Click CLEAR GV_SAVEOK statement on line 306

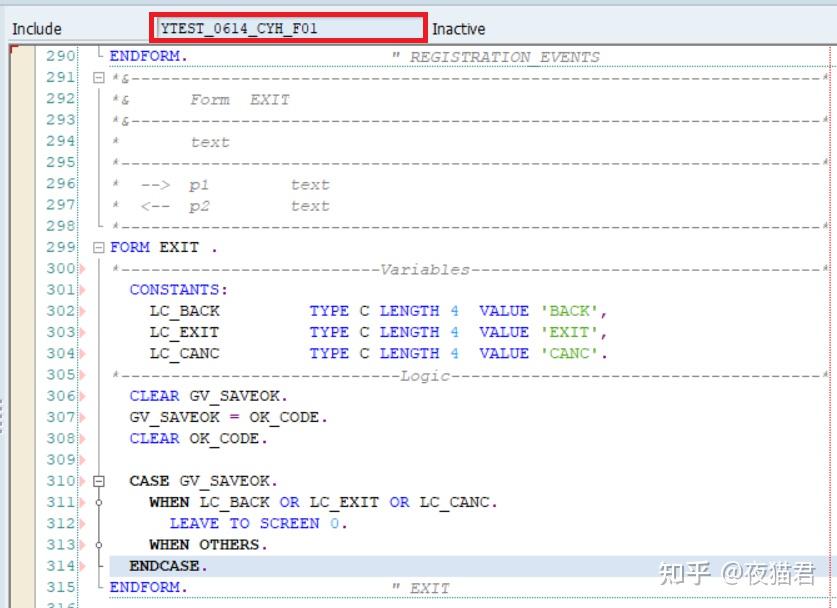(209, 396)
